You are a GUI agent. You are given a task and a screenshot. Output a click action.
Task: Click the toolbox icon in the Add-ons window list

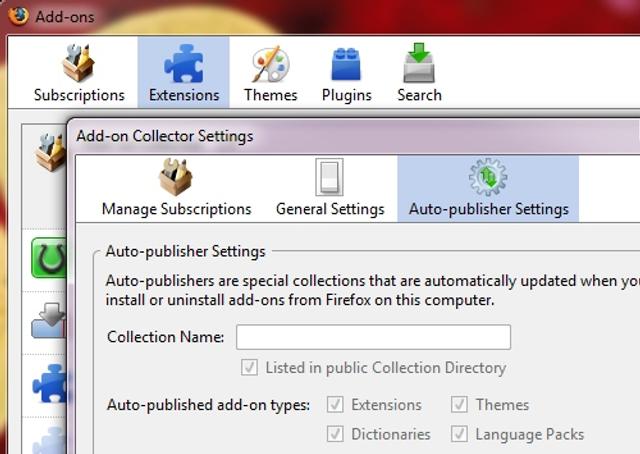click(51, 152)
